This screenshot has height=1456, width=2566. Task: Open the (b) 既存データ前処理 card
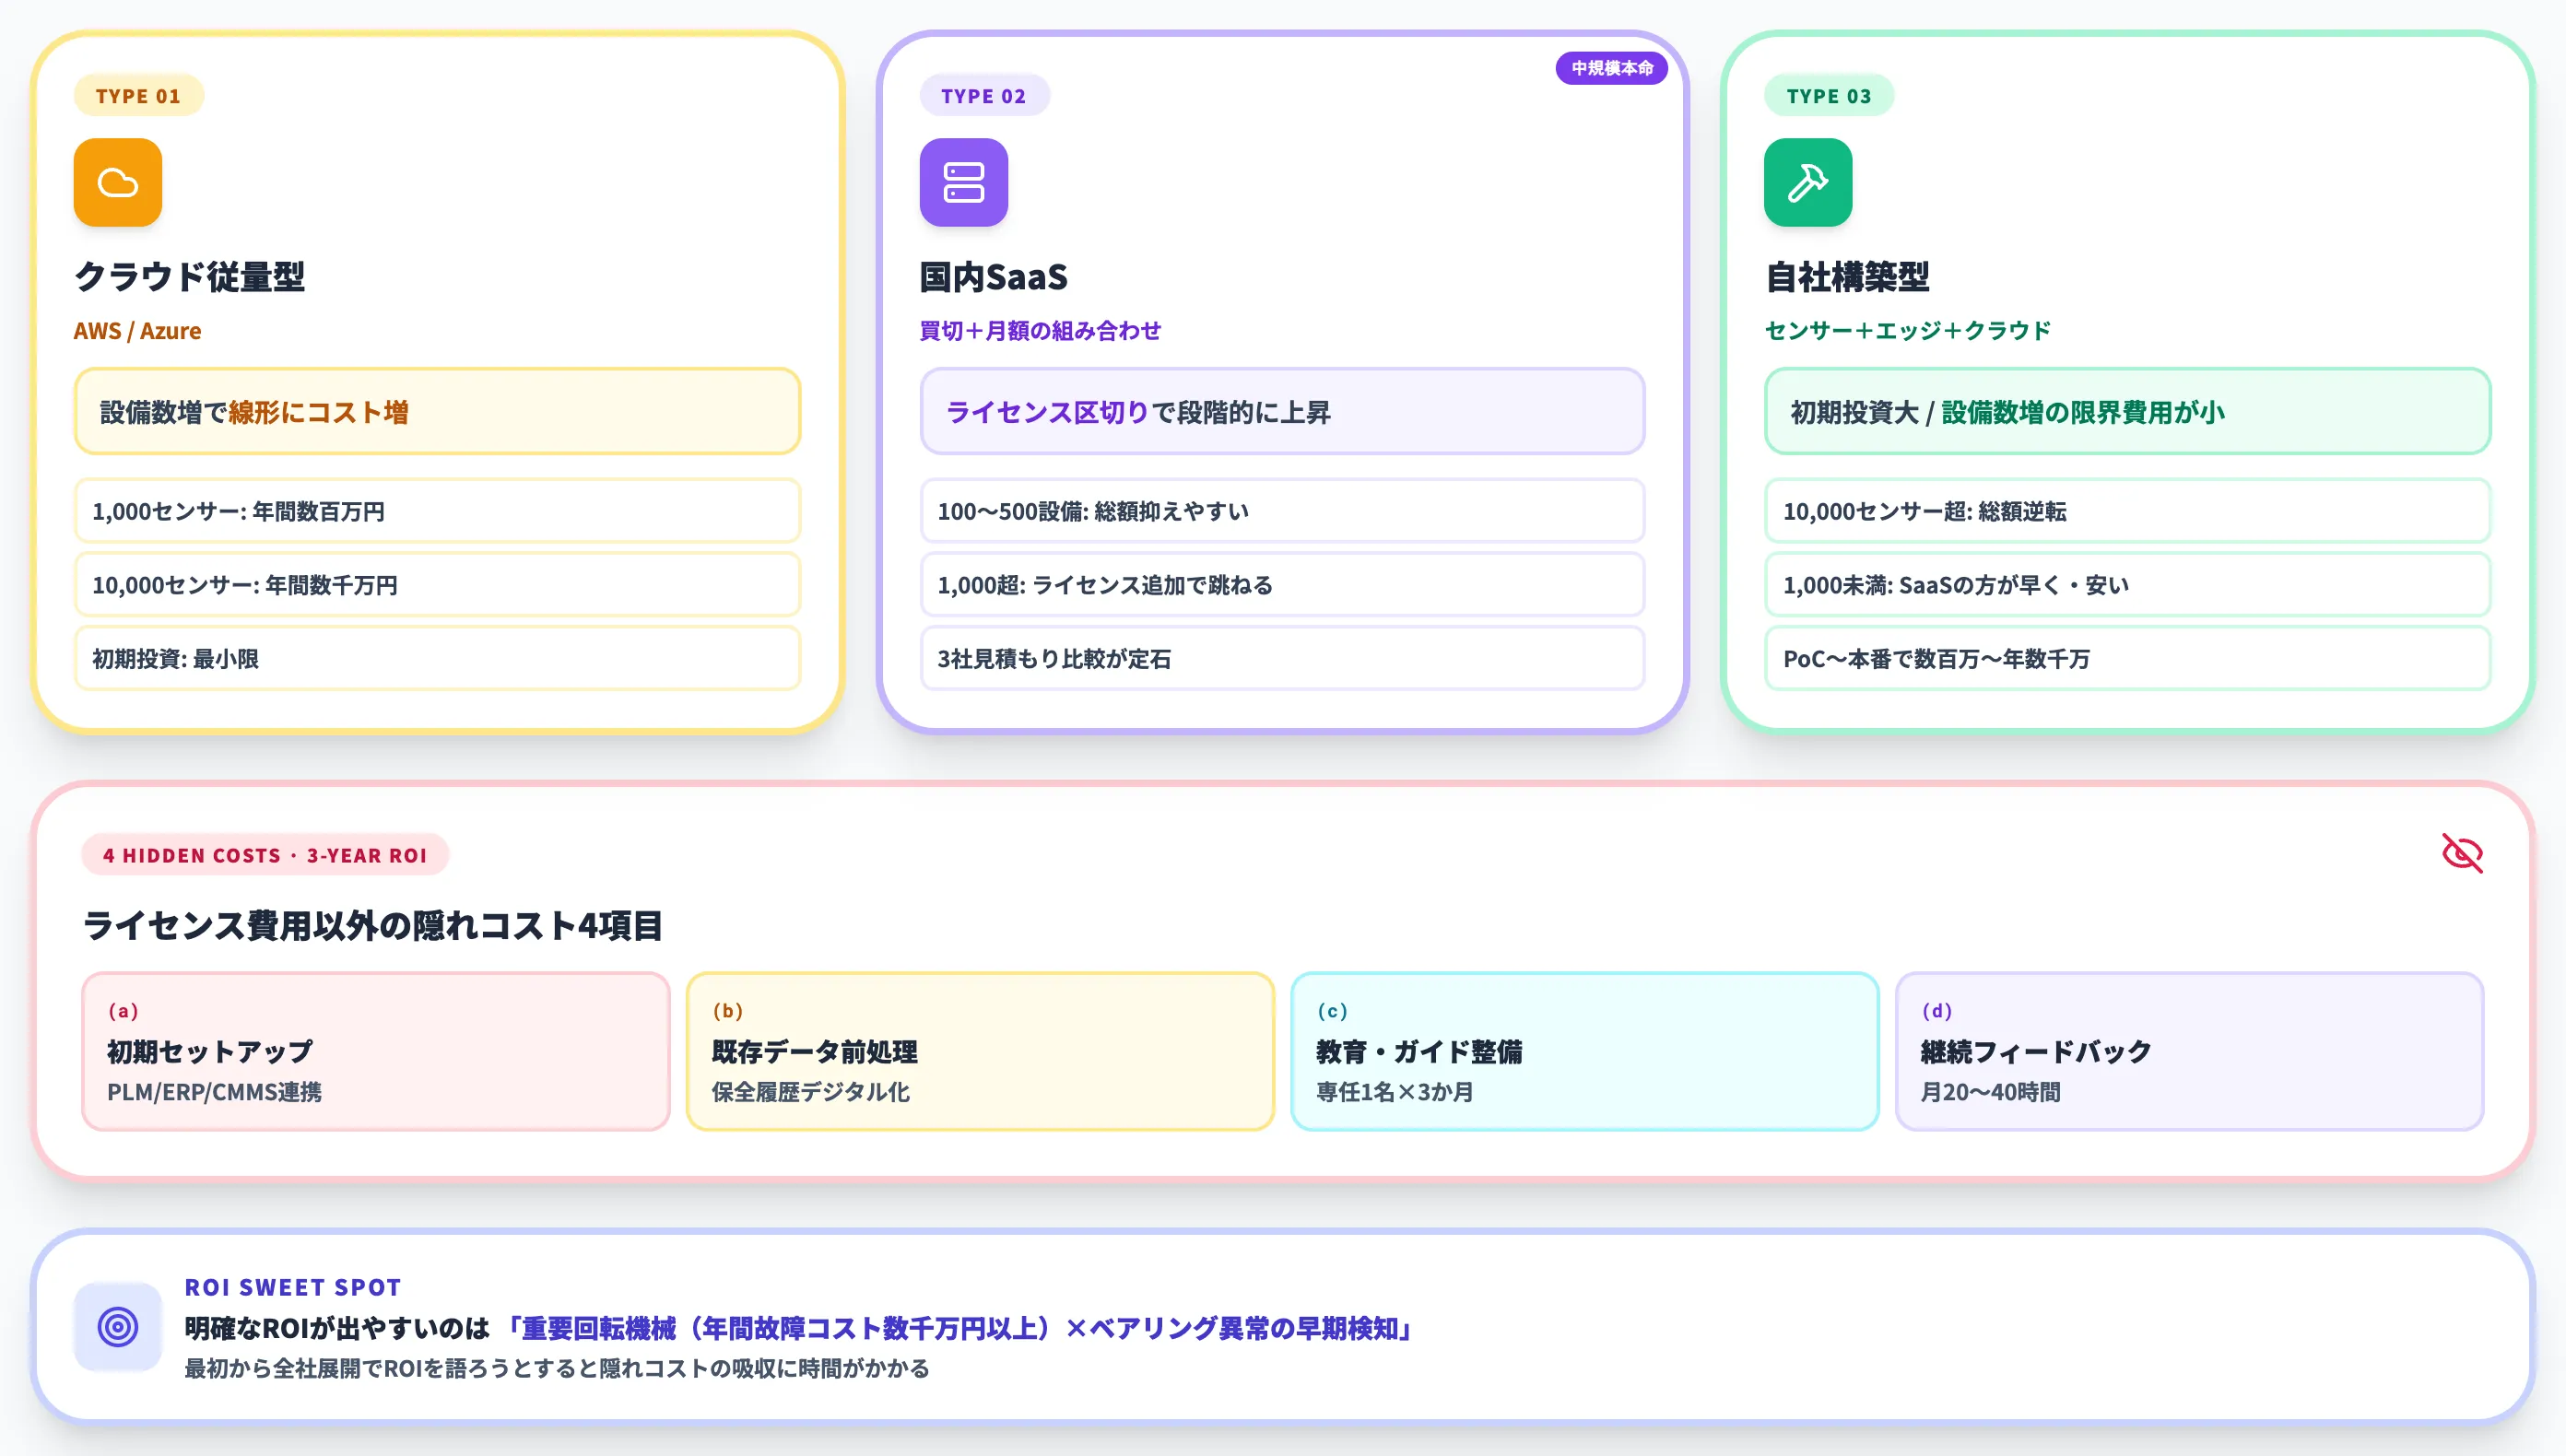click(x=980, y=1051)
